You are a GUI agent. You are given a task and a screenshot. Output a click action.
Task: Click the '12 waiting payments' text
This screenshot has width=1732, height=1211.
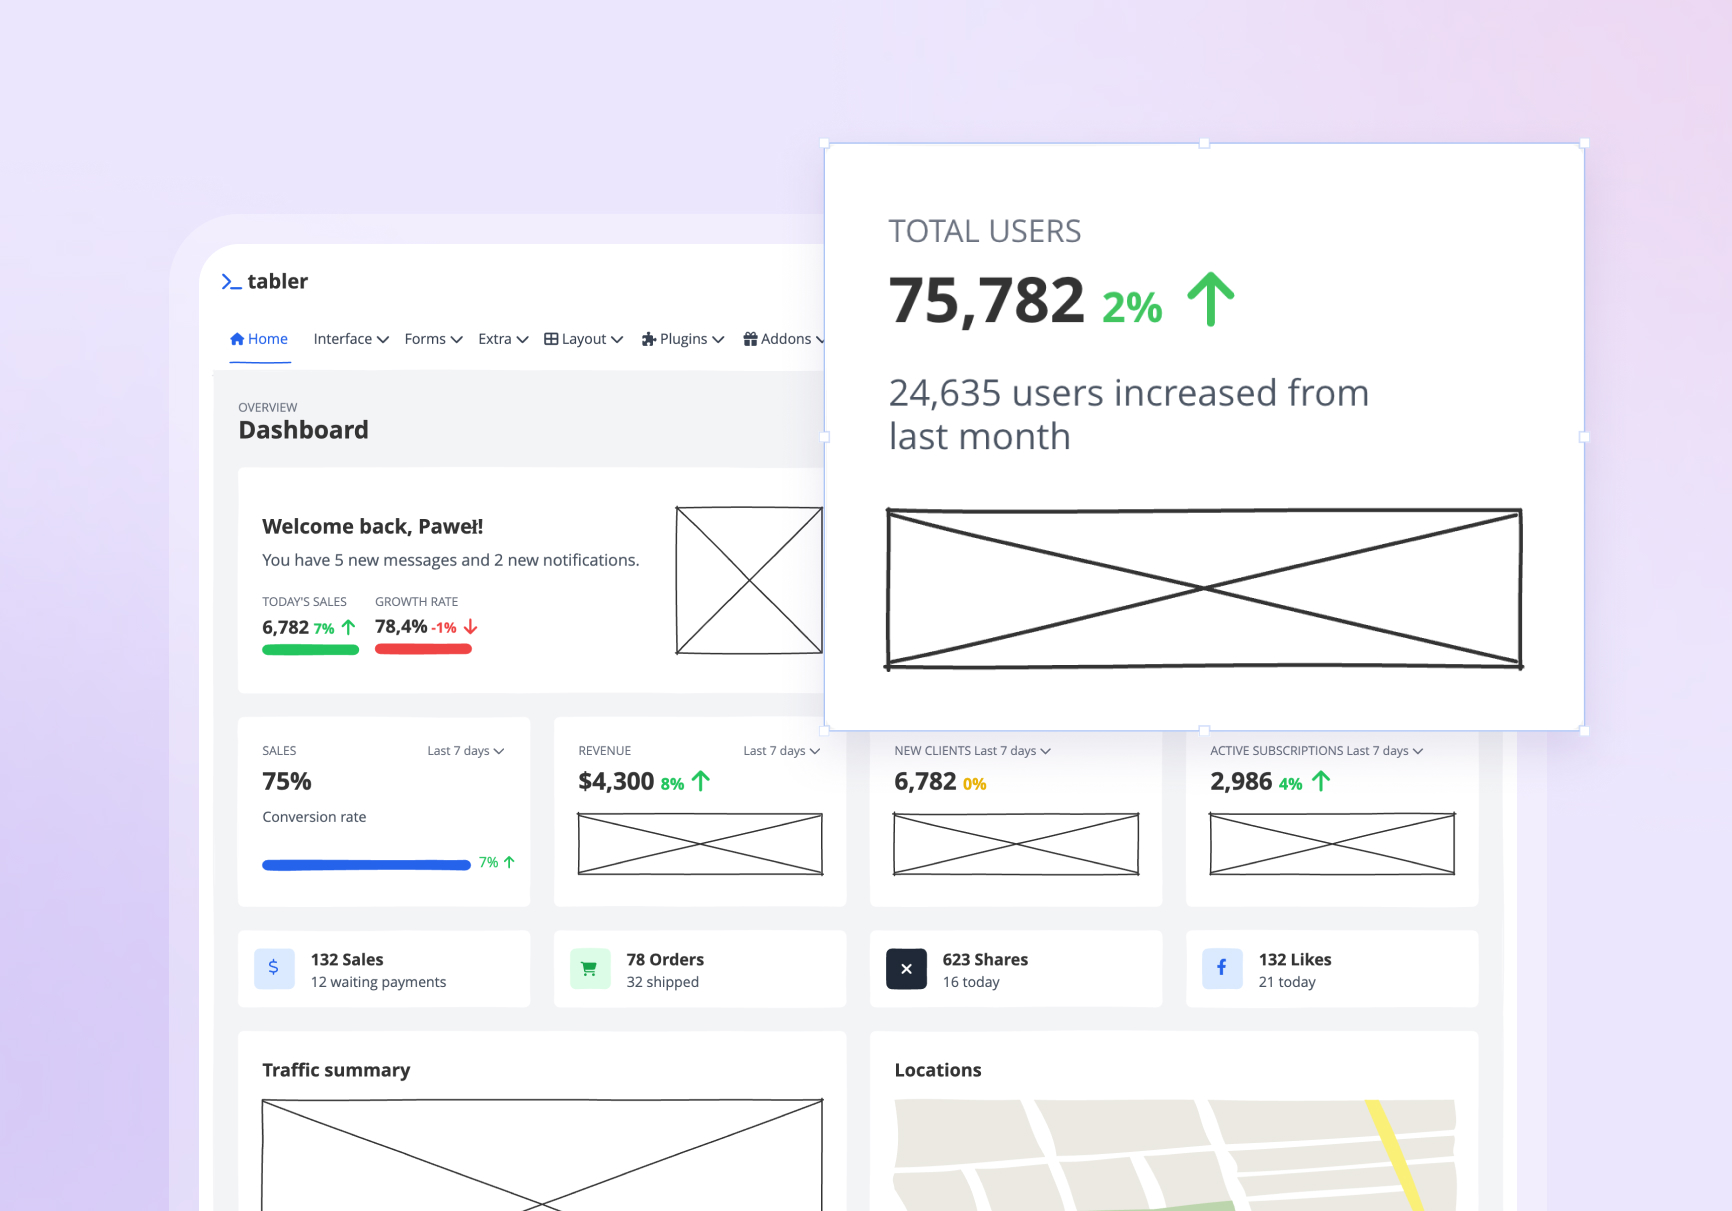[378, 982]
